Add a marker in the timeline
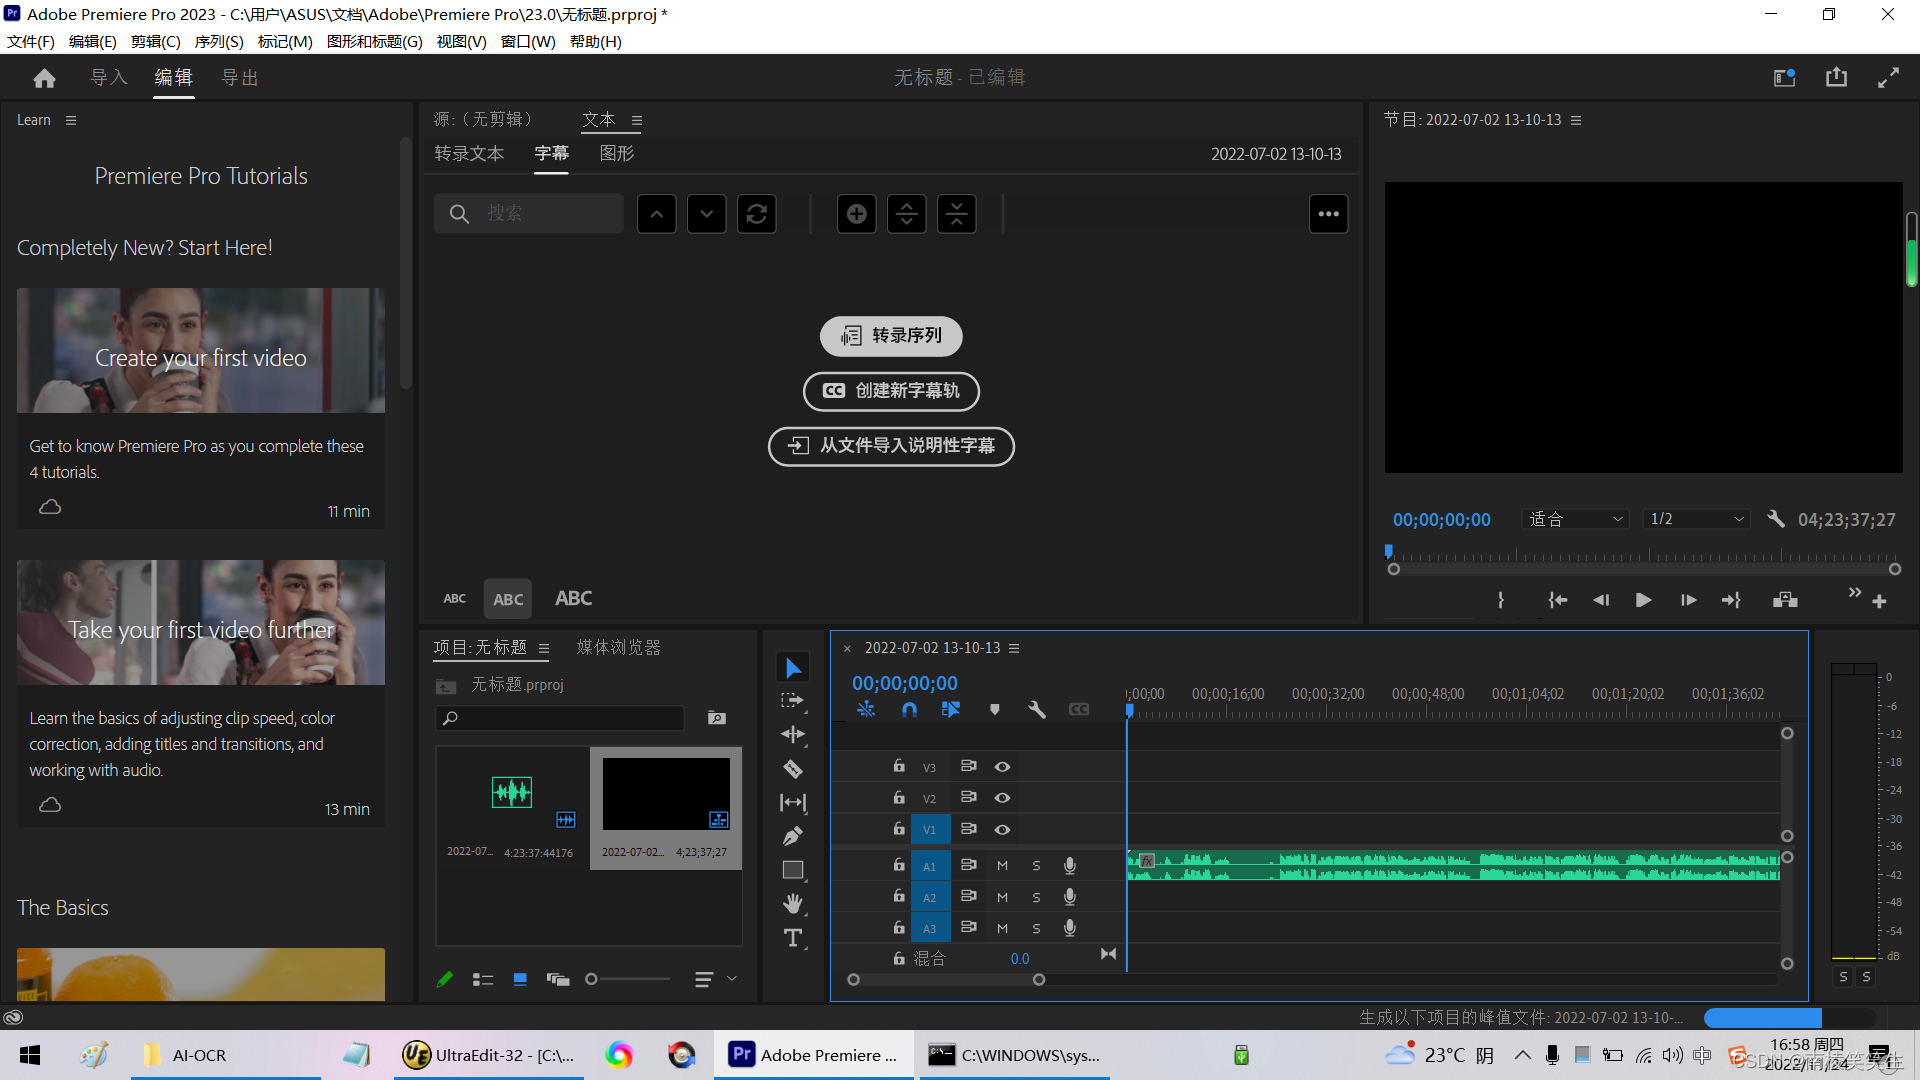The width and height of the screenshot is (1920, 1080). click(995, 709)
